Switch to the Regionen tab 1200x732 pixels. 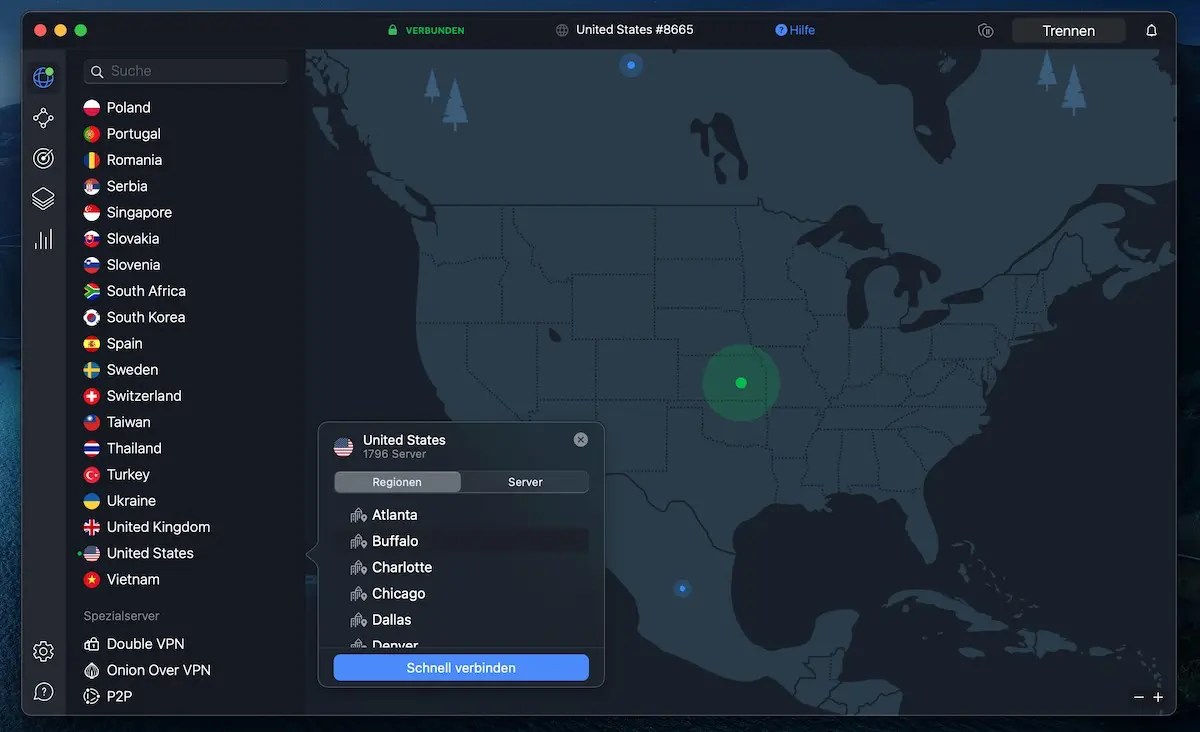(397, 482)
